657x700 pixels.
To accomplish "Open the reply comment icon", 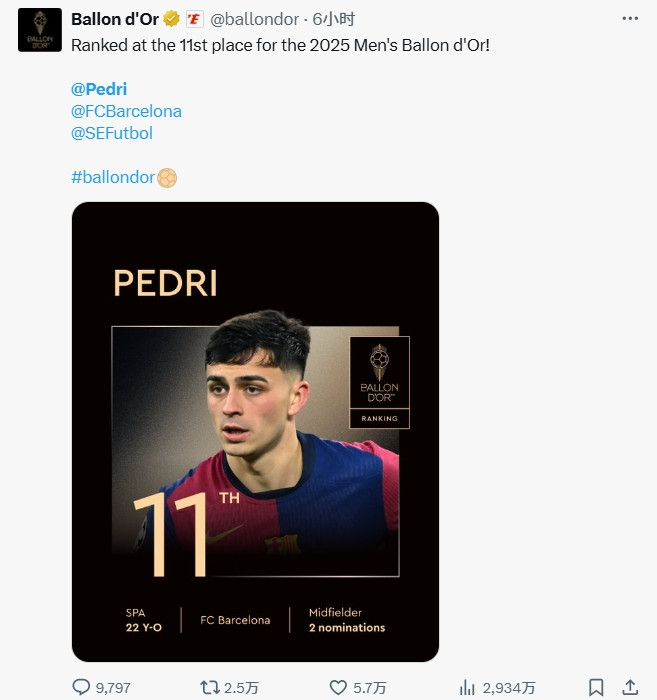I will pos(81,687).
